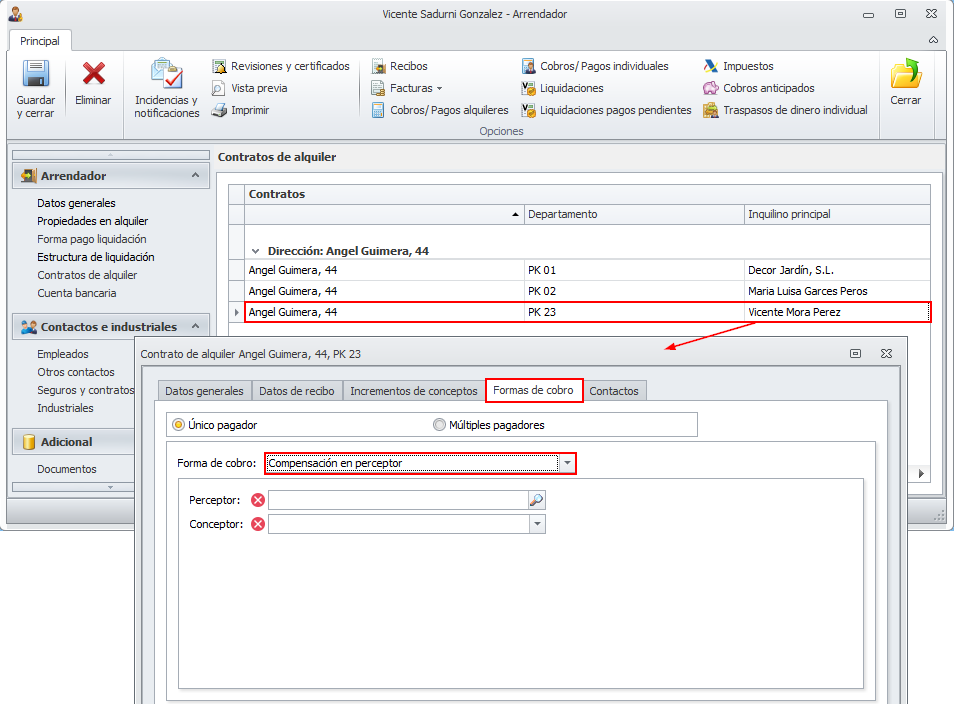Open Incidencias y notificaciones
Image resolution: width=955 pixels, height=704 pixels.
click(166, 75)
